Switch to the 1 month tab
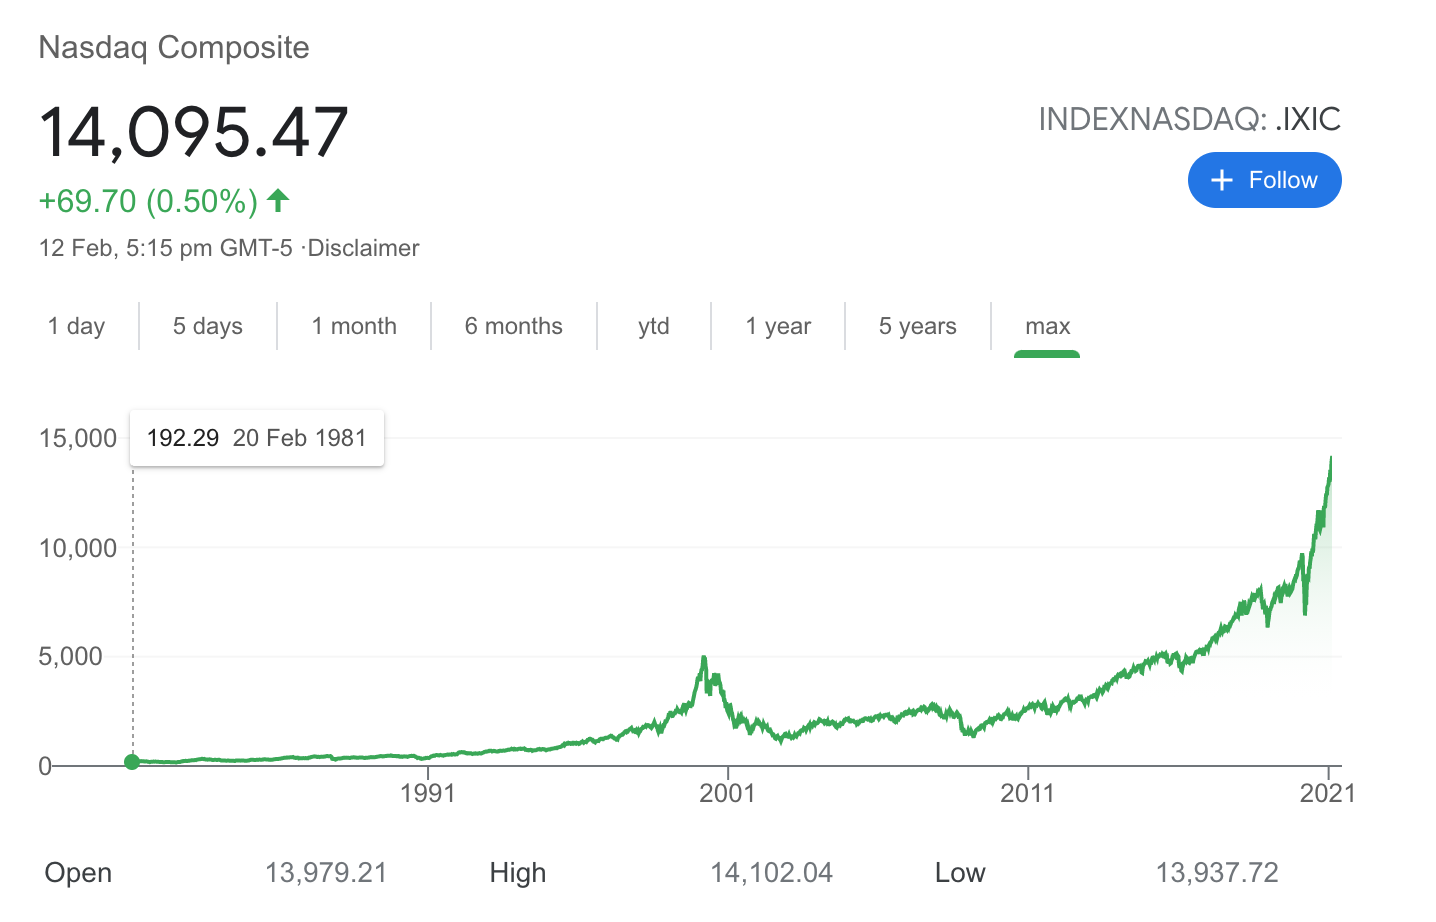Screen dimensions: 1436x922 [354, 326]
